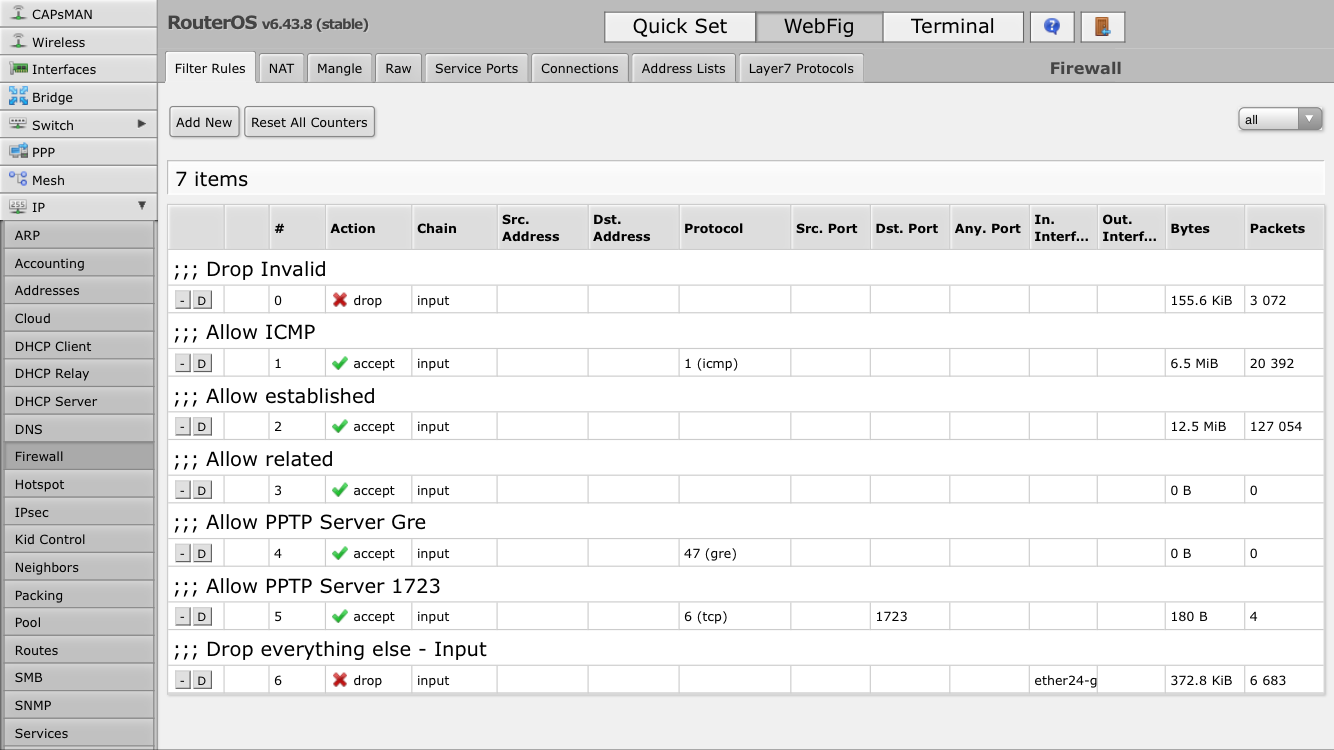Click the IP menu icon
This screenshot has height=750, width=1334.
17,207
